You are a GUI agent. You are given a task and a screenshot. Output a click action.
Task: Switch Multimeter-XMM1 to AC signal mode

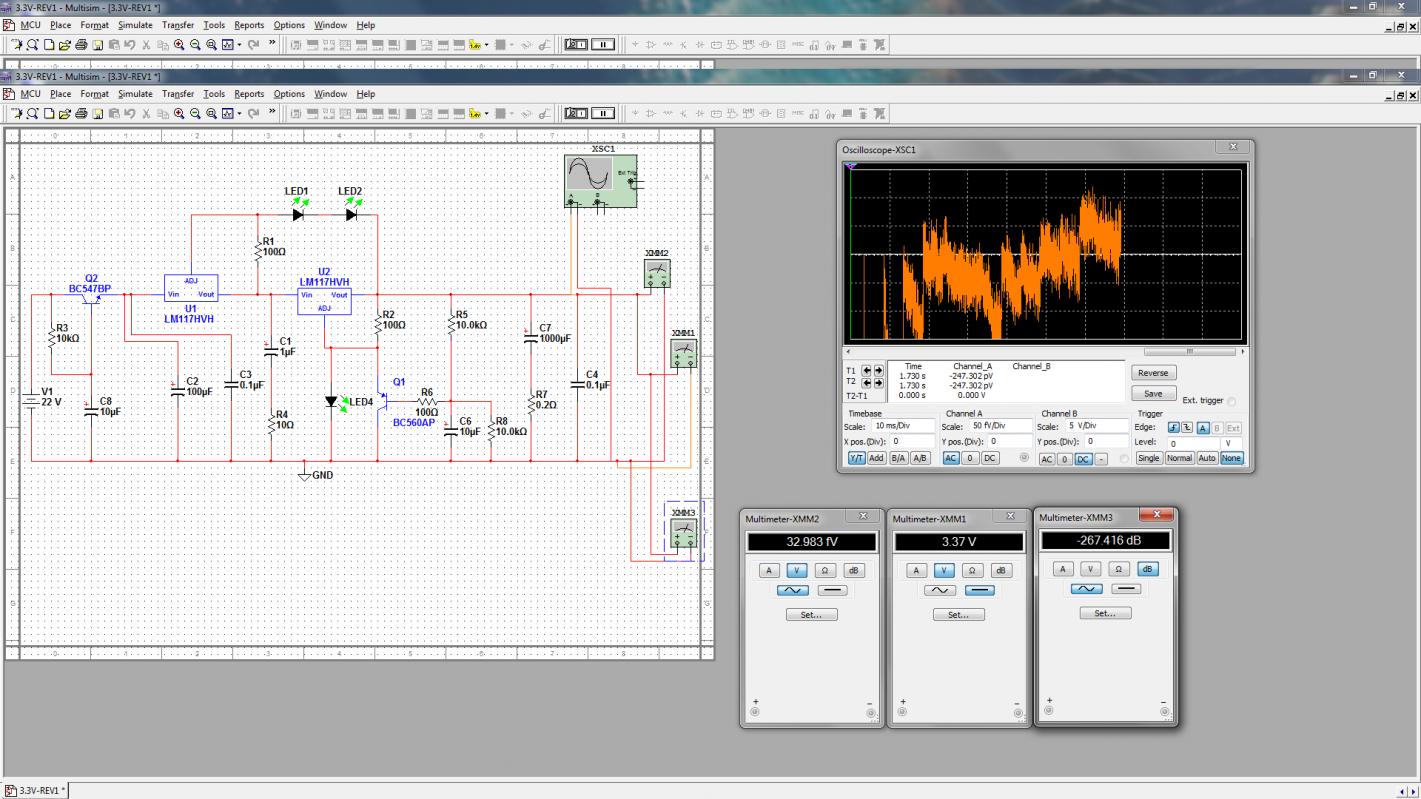pos(940,591)
